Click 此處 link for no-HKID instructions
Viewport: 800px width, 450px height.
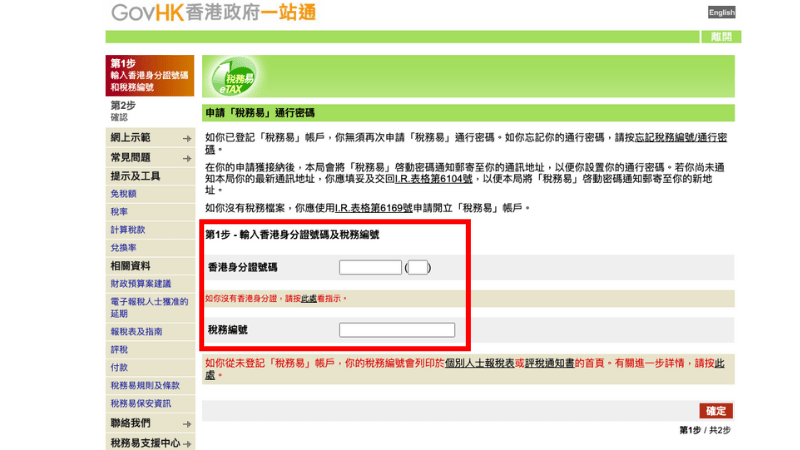click(309, 299)
